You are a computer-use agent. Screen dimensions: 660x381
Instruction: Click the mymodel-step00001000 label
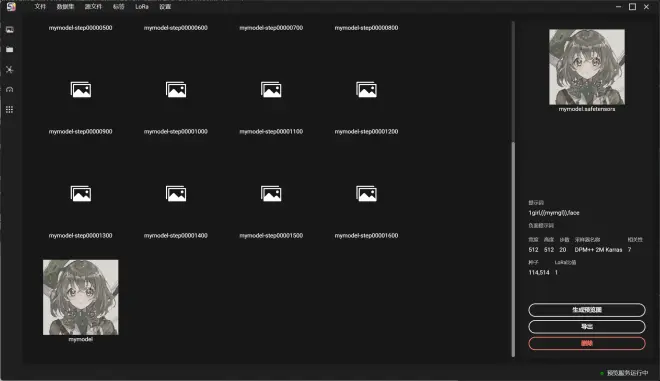(x=176, y=132)
